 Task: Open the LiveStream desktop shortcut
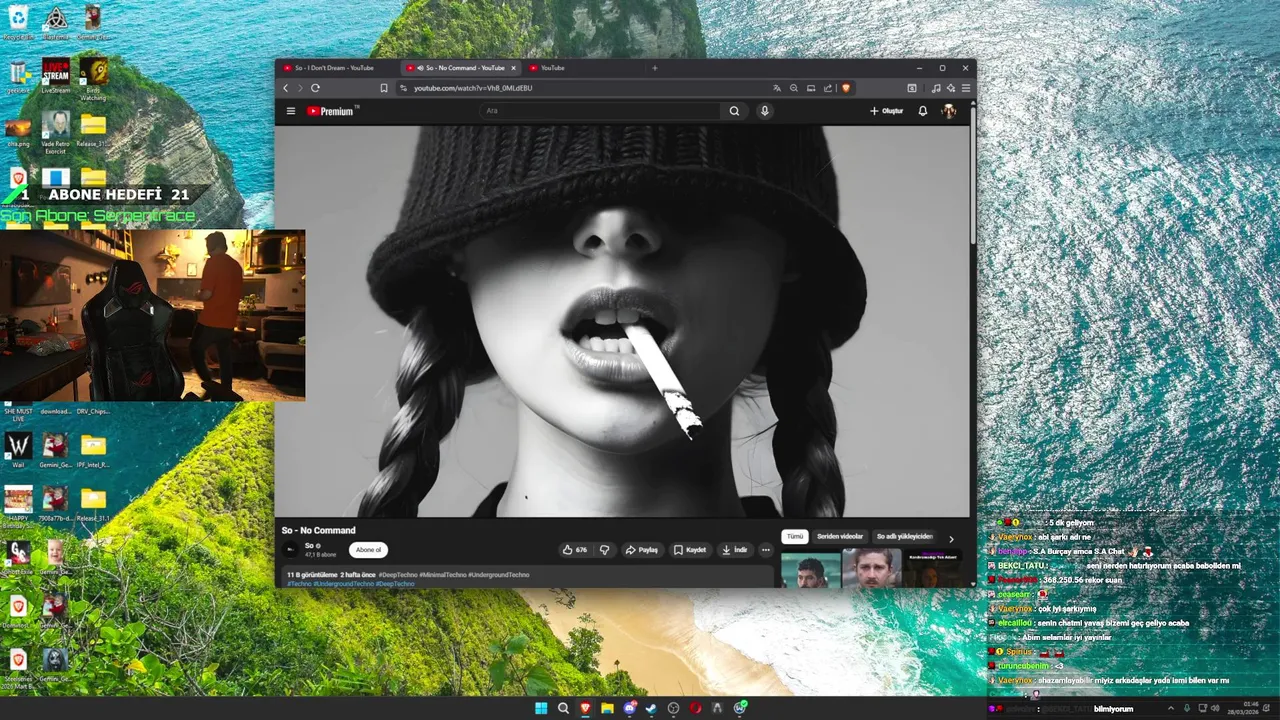tap(56, 76)
